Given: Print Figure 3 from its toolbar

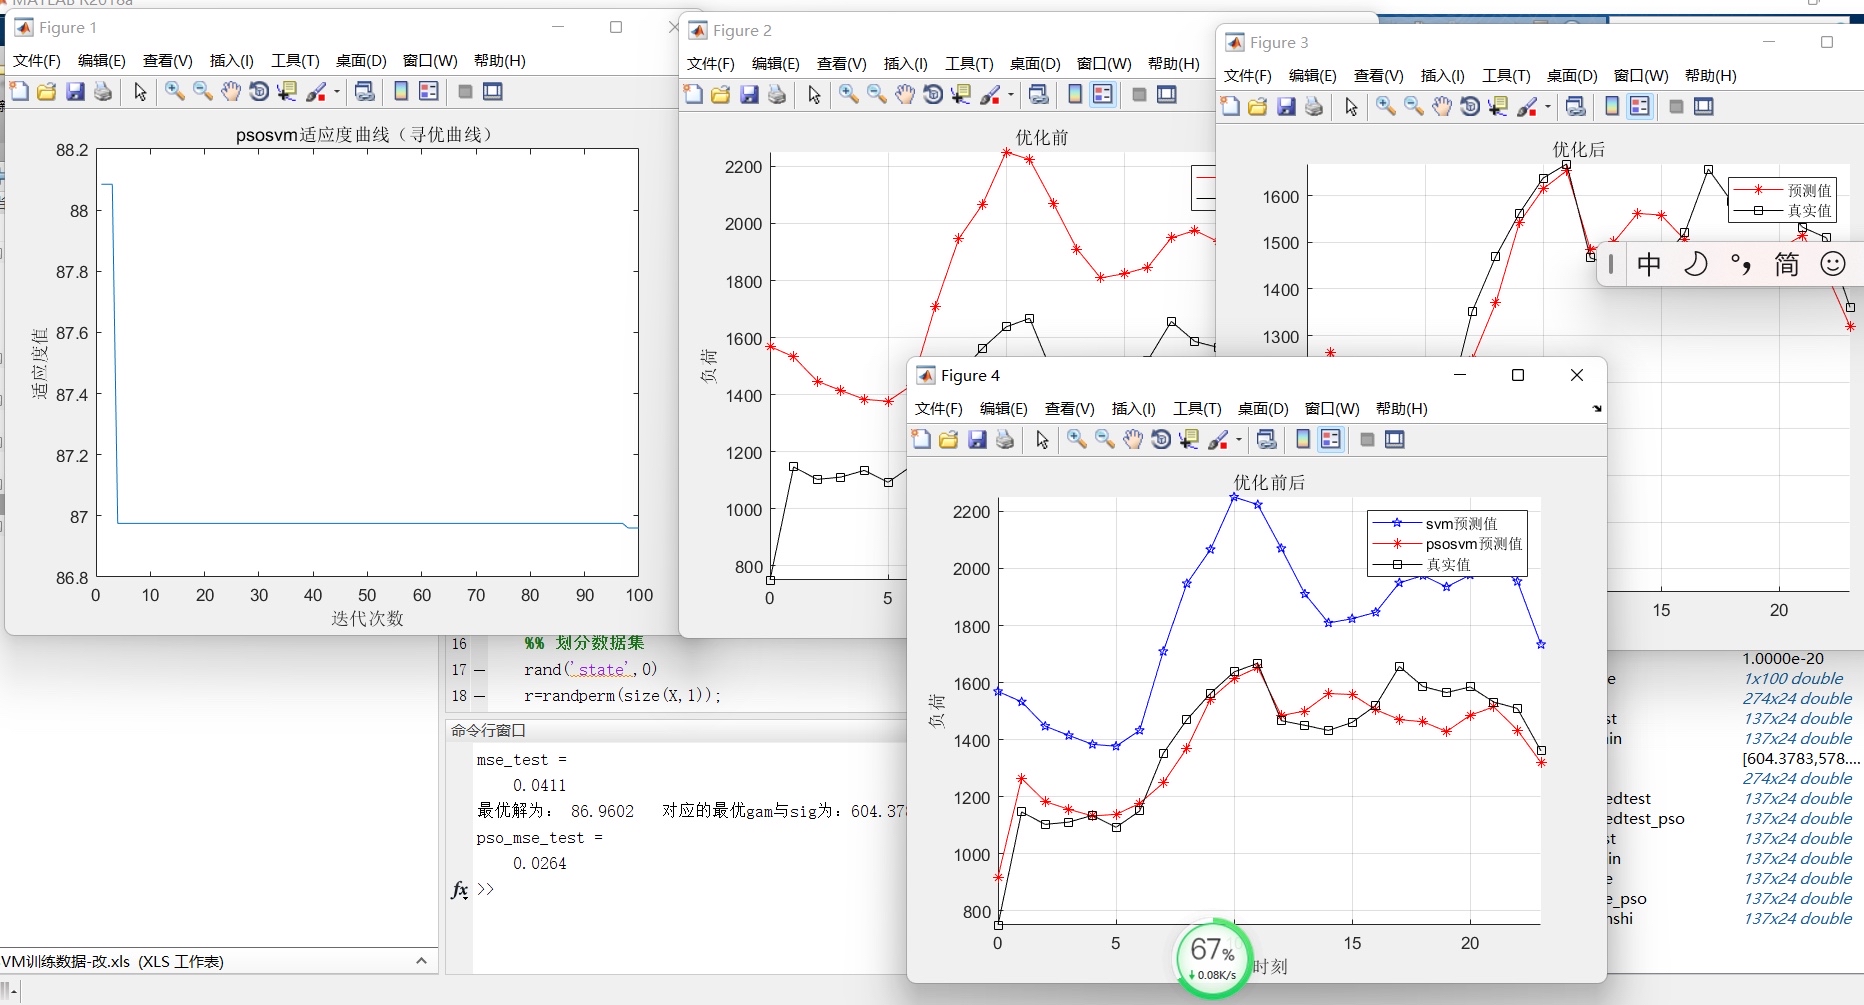Looking at the screenshot, I should click(1314, 107).
